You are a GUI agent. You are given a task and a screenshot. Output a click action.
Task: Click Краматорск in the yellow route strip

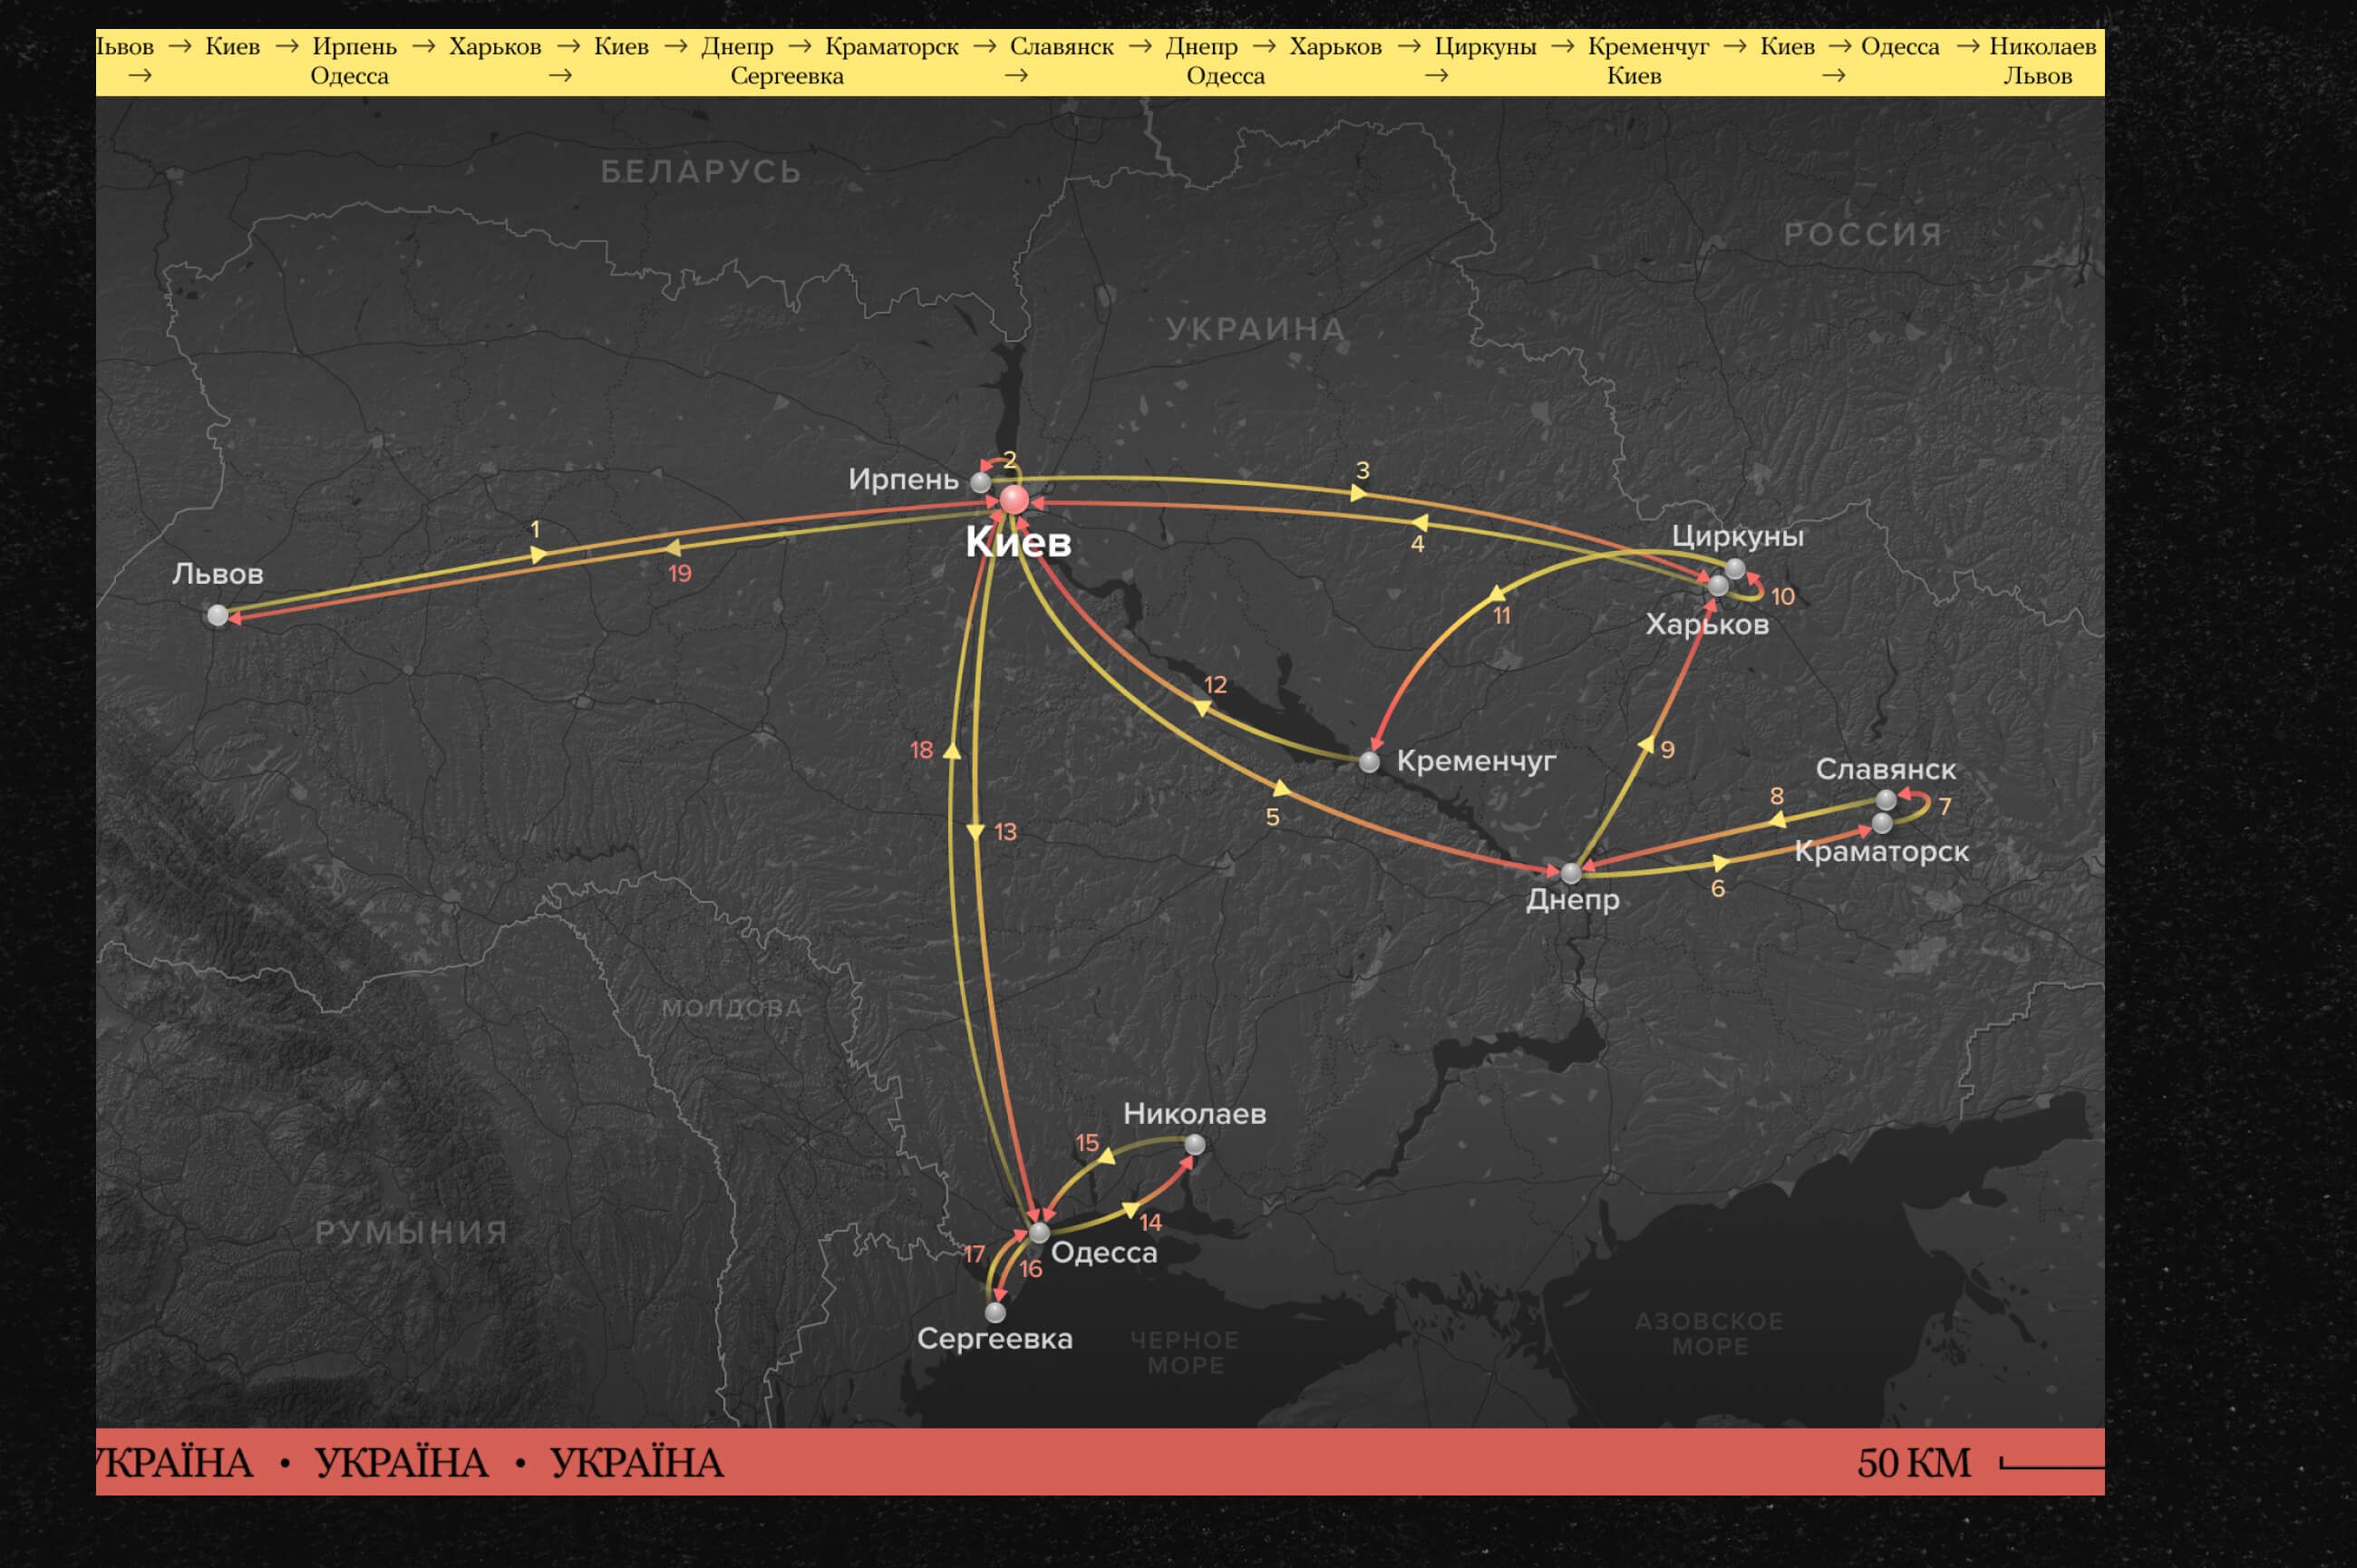(891, 46)
